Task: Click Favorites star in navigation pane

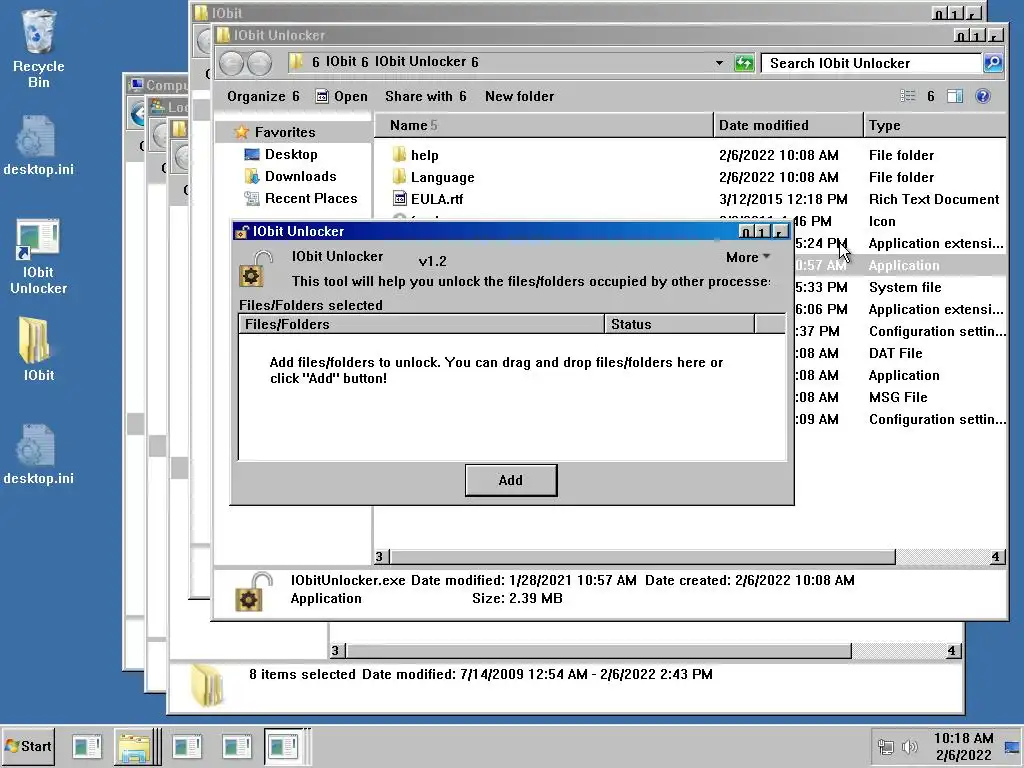Action: click(242, 132)
